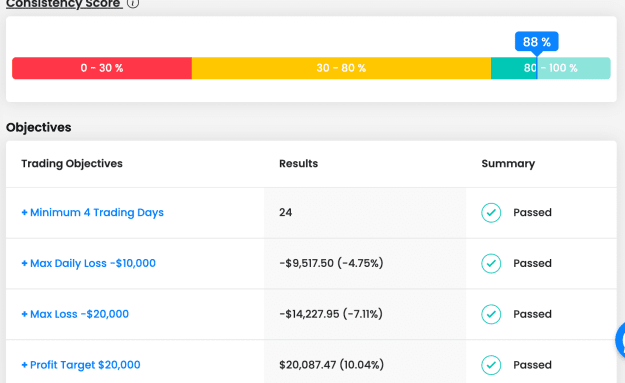Select the yellow 30 - 80 % segment
Viewport: 625px width, 383px height.
click(341, 68)
